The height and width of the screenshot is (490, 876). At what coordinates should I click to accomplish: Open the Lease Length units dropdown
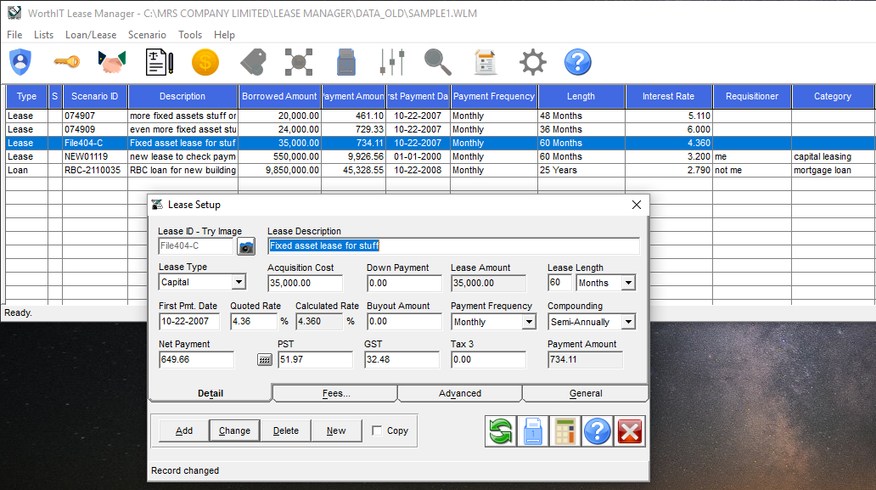point(628,283)
